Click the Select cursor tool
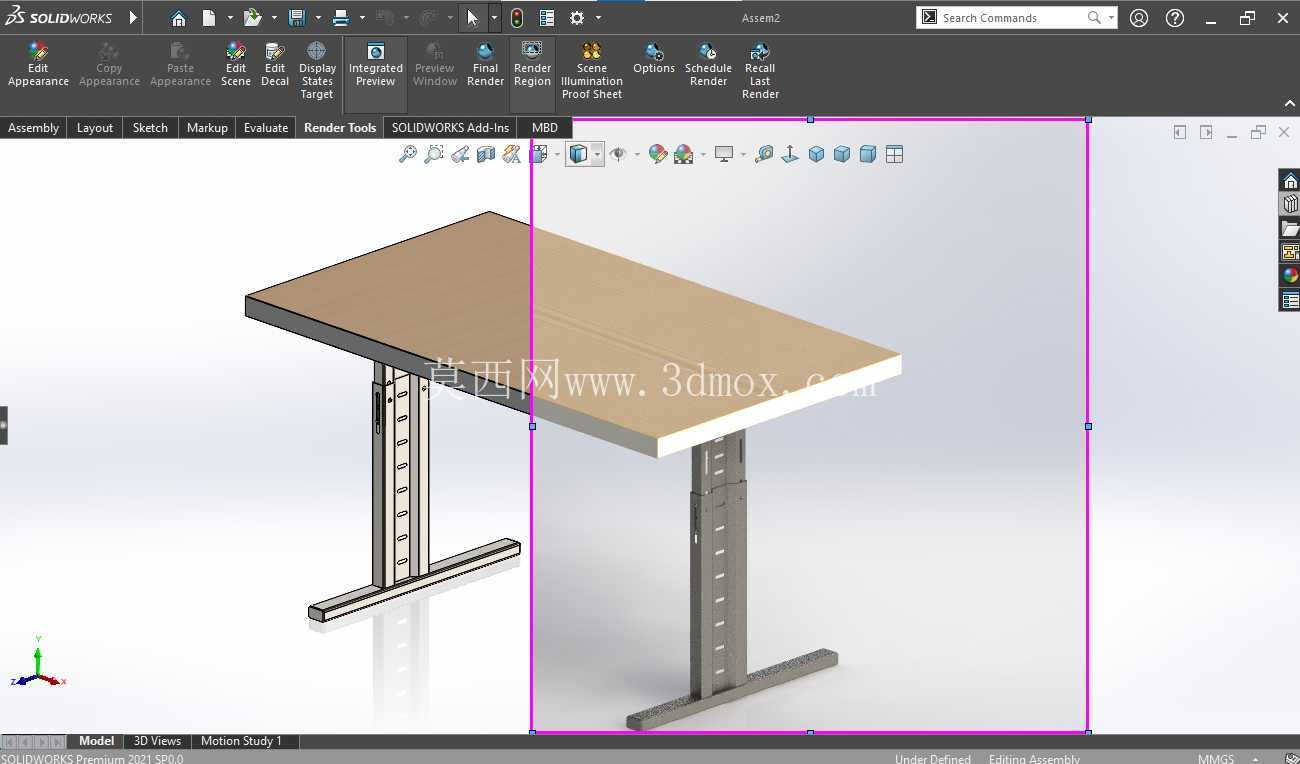Image resolution: width=1300 pixels, height=764 pixels. [x=473, y=18]
